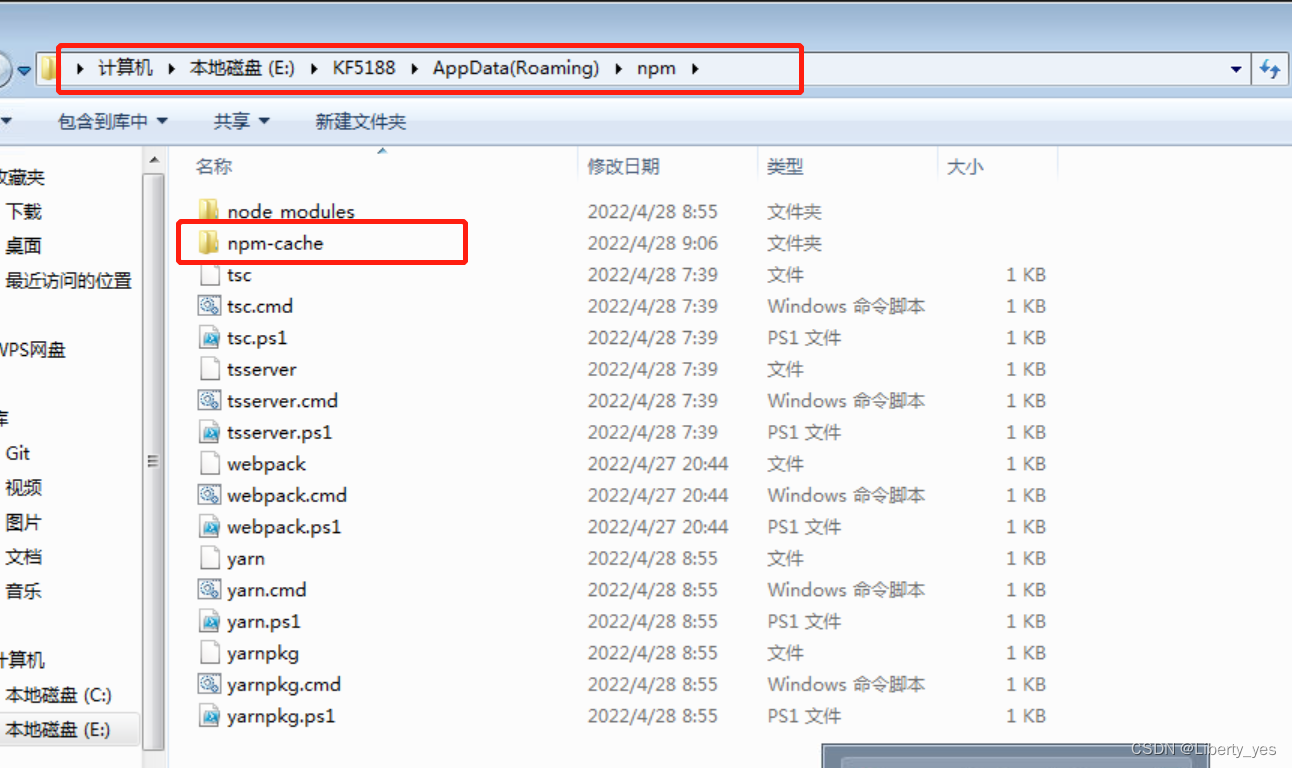Open the recent pages dropdown arrow
This screenshot has width=1292, height=768.
click(23, 72)
